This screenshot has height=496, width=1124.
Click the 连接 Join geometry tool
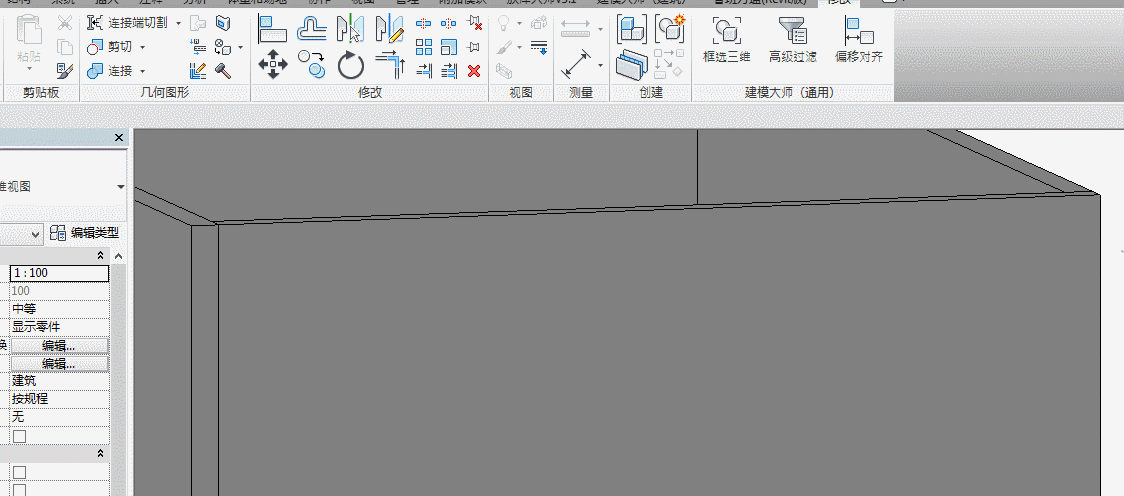110,70
